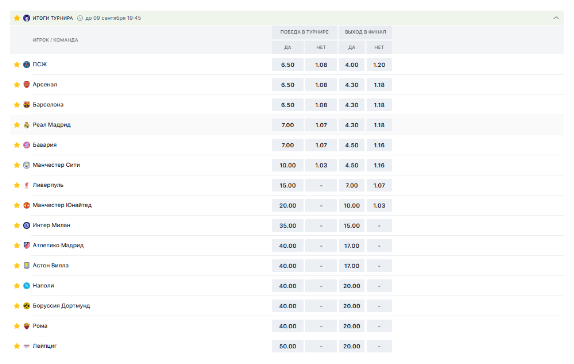This screenshot has height=364, width=574.
Task: Click the Арсенал club crest
Action: pos(26,85)
